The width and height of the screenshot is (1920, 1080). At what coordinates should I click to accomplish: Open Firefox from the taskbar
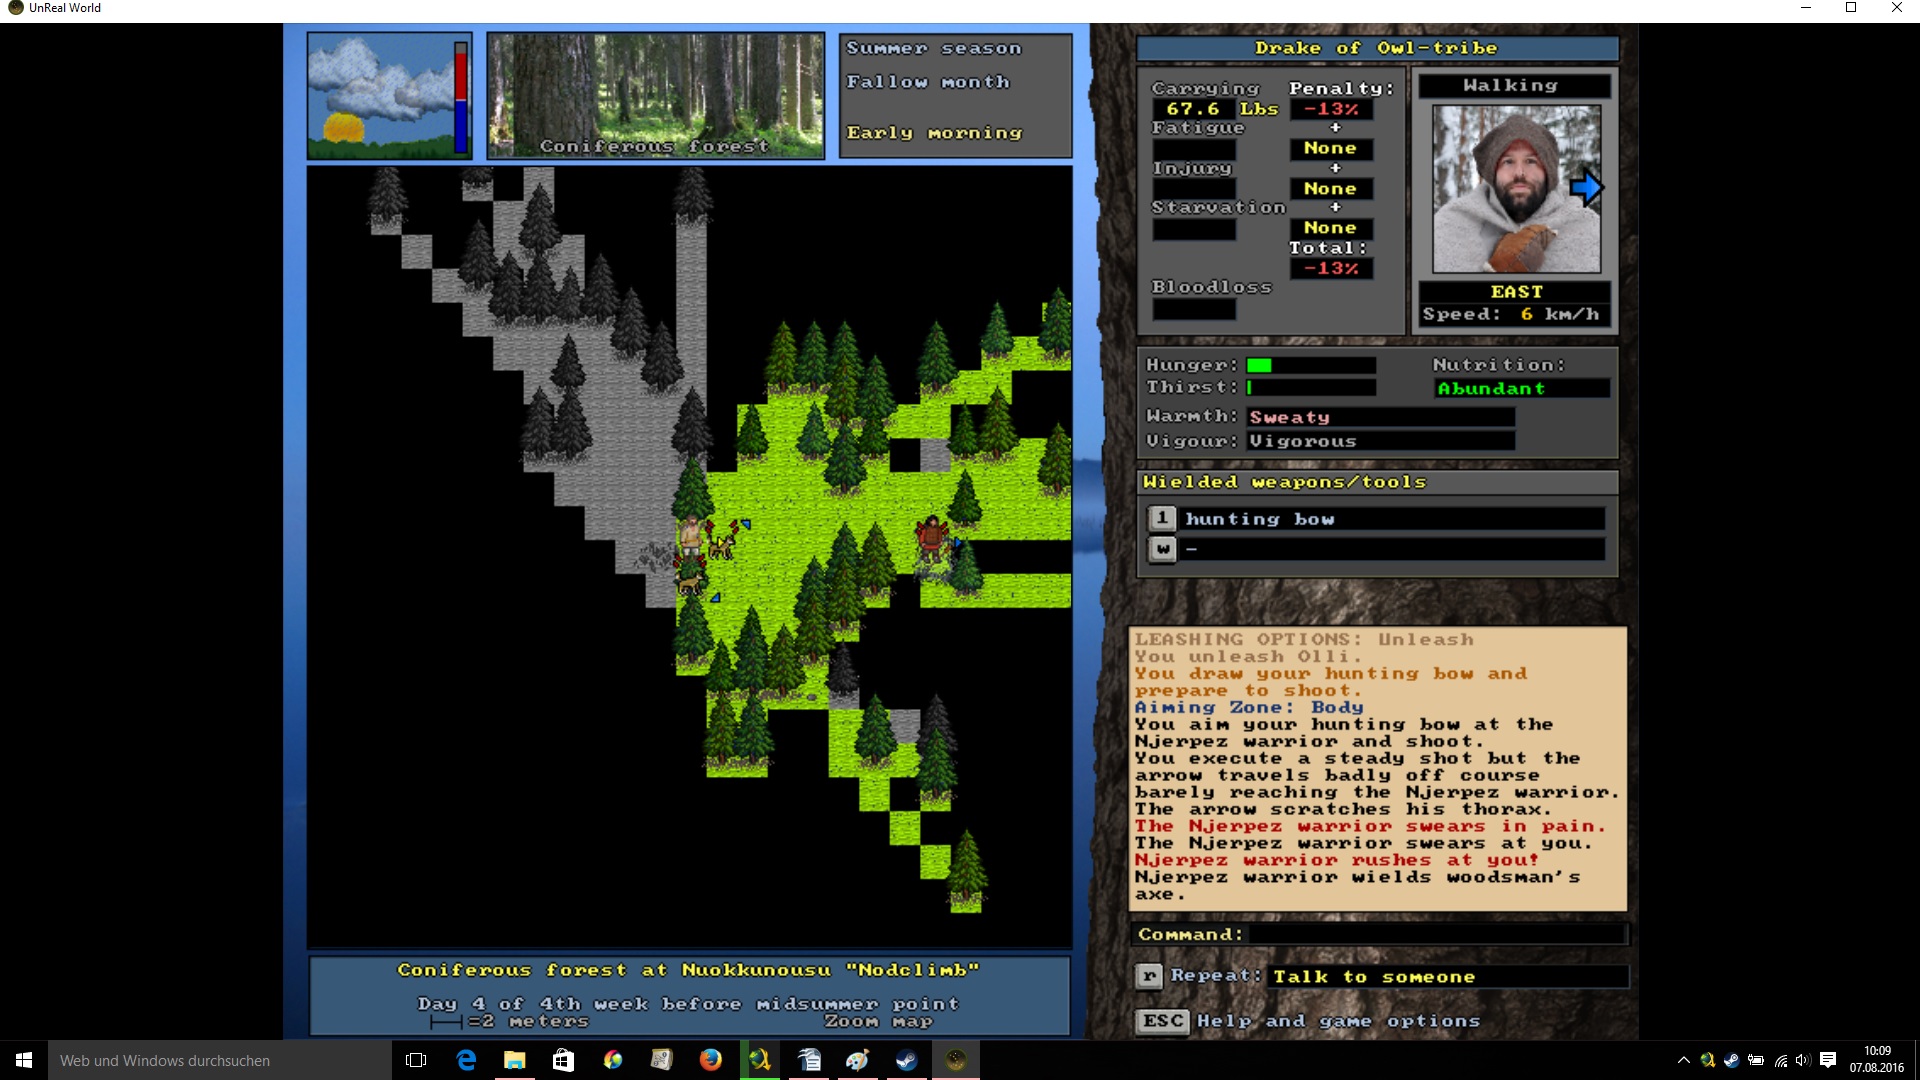[x=711, y=1060]
